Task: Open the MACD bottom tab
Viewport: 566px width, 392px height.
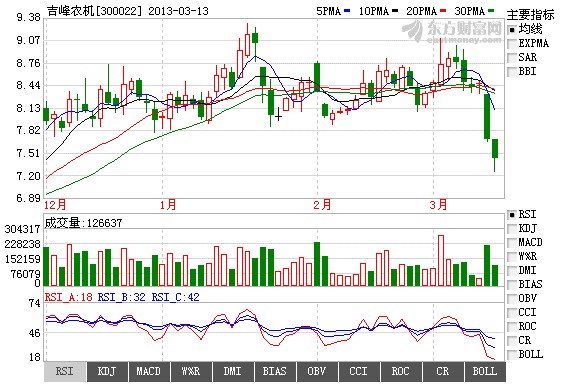Action: pyautogui.click(x=149, y=372)
